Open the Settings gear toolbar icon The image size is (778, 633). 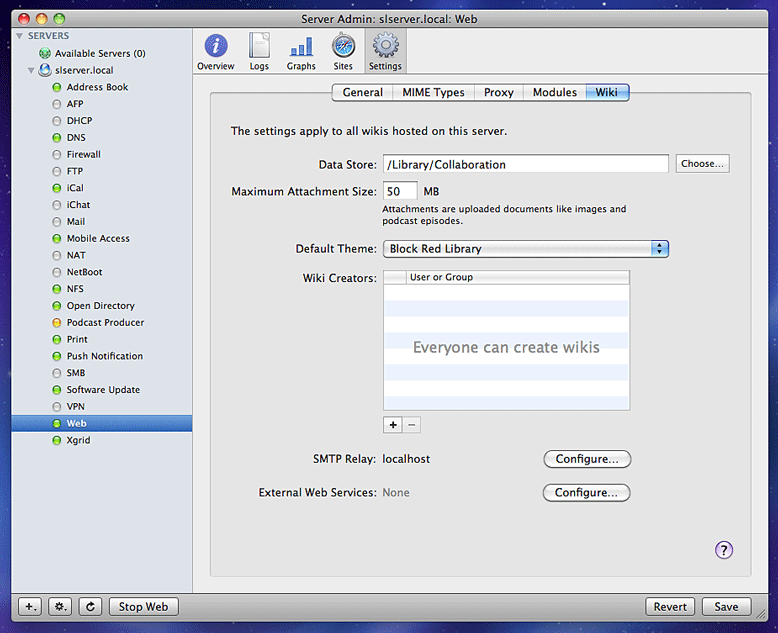point(385,52)
